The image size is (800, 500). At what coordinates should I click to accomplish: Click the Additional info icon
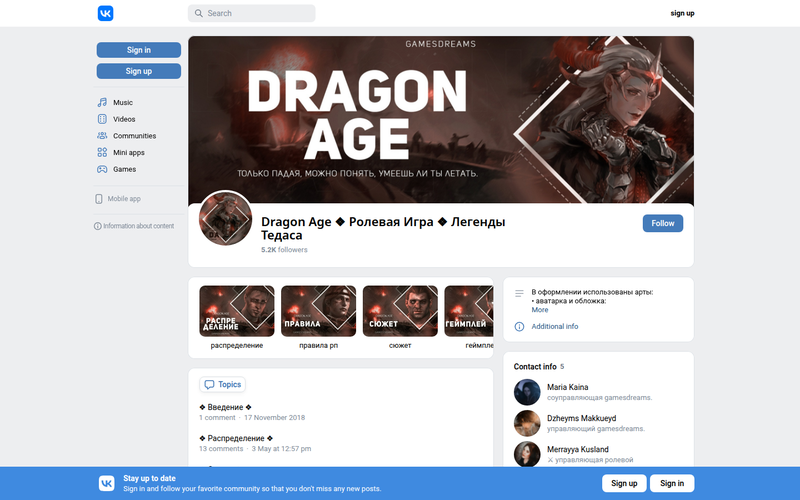click(x=519, y=327)
